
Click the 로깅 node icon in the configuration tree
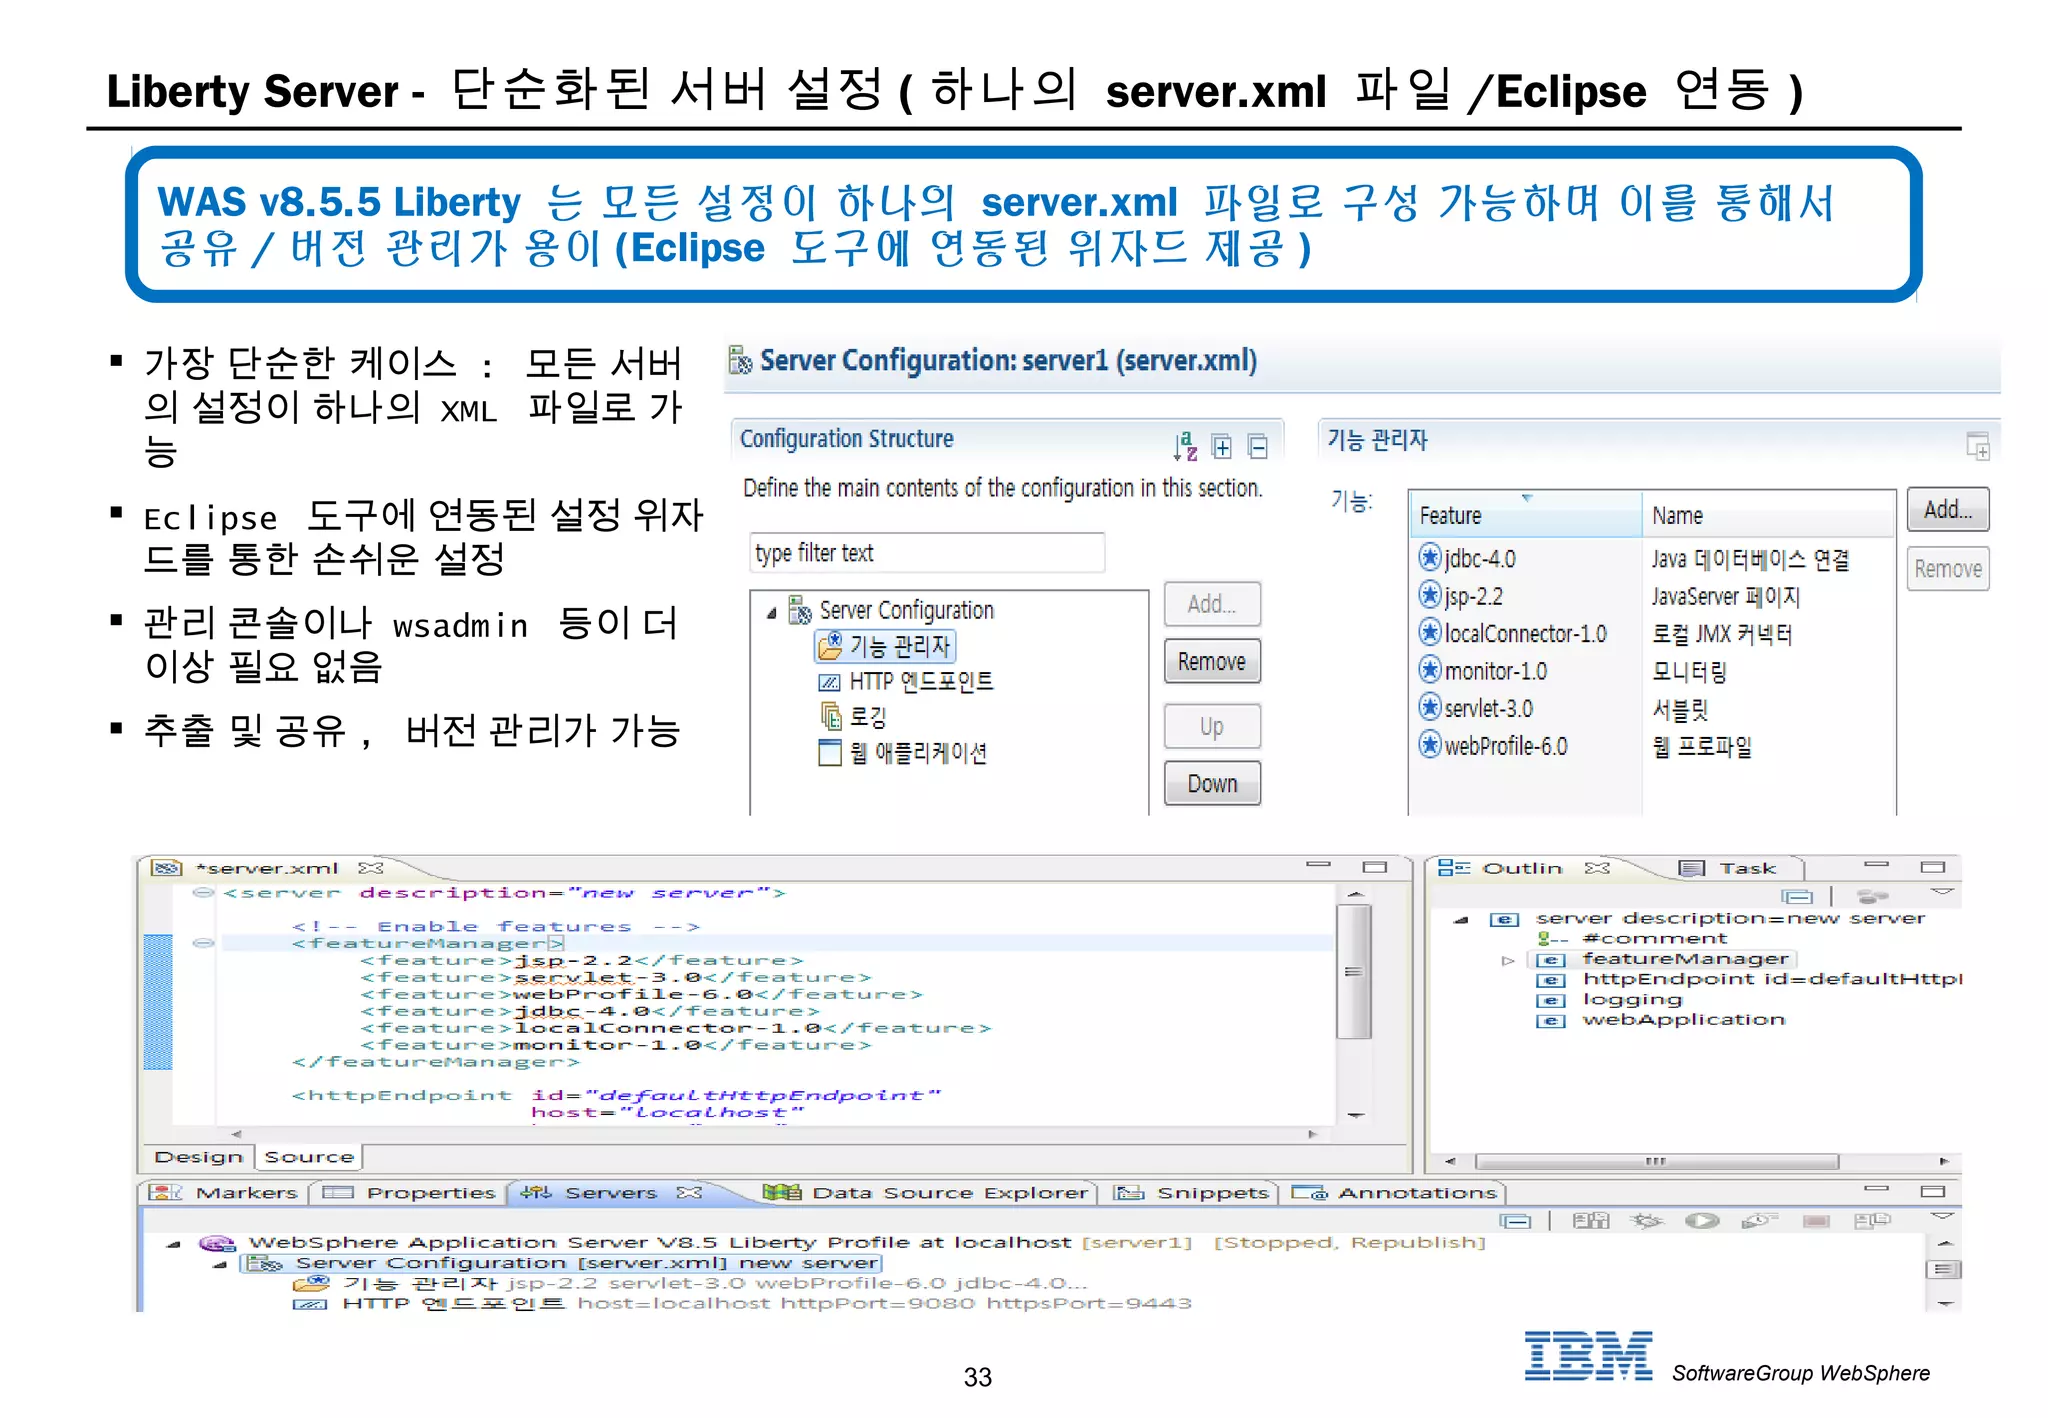click(x=831, y=716)
